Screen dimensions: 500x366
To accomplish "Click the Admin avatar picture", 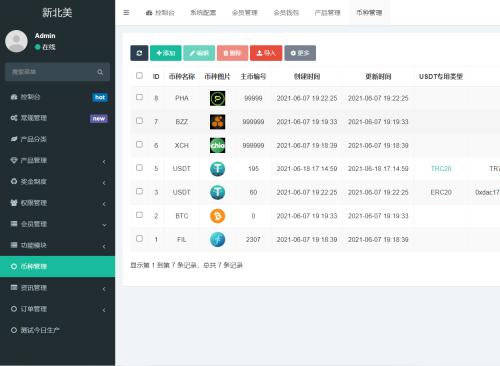I will point(16,41).
